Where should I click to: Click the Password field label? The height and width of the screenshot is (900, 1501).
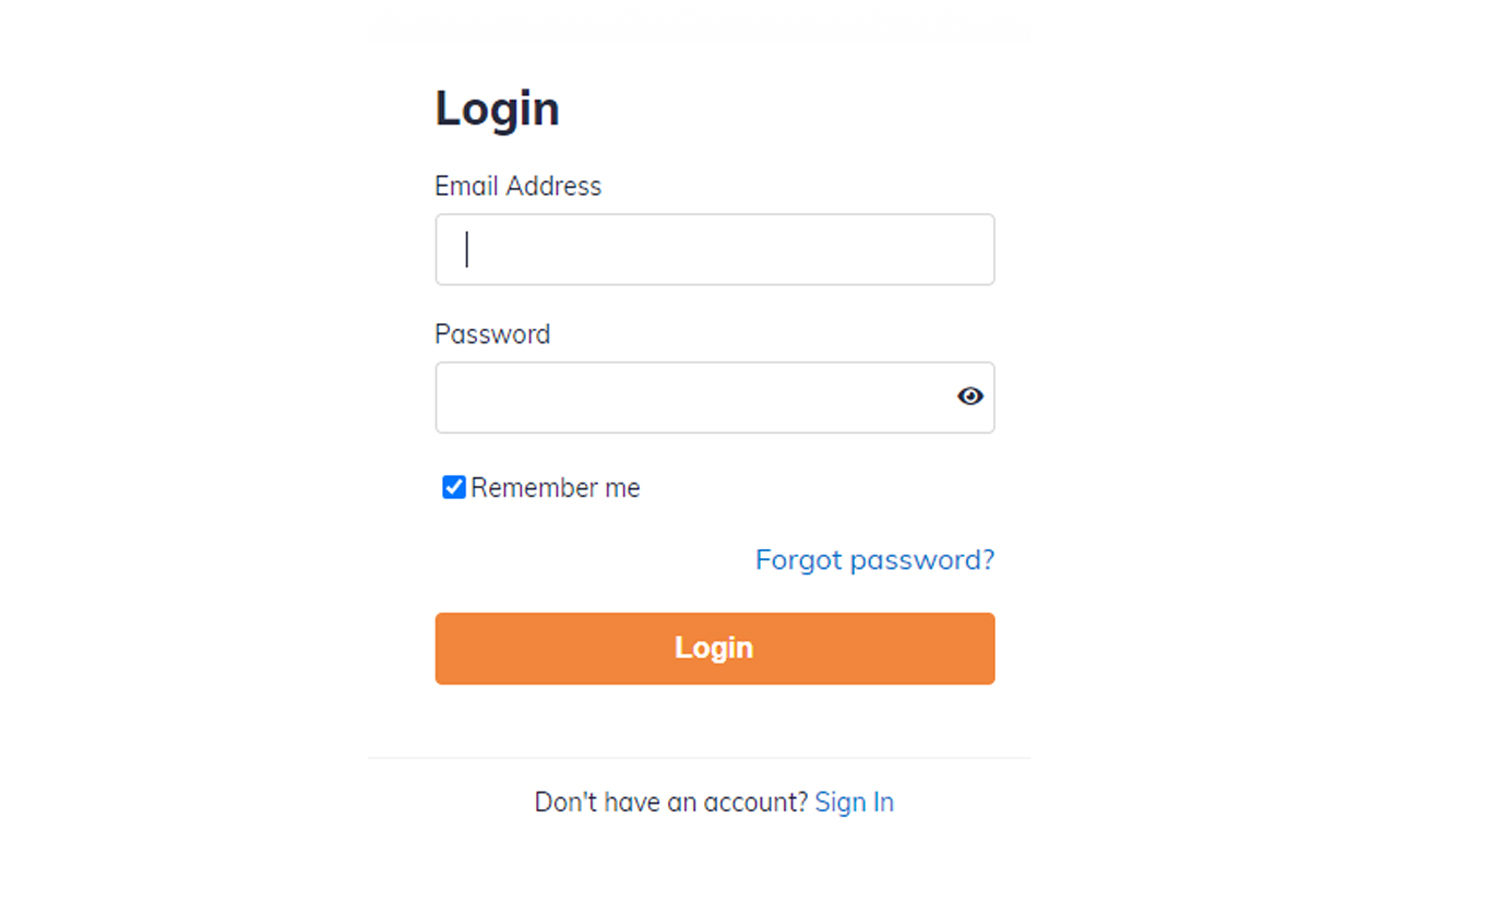pos(492,334)
